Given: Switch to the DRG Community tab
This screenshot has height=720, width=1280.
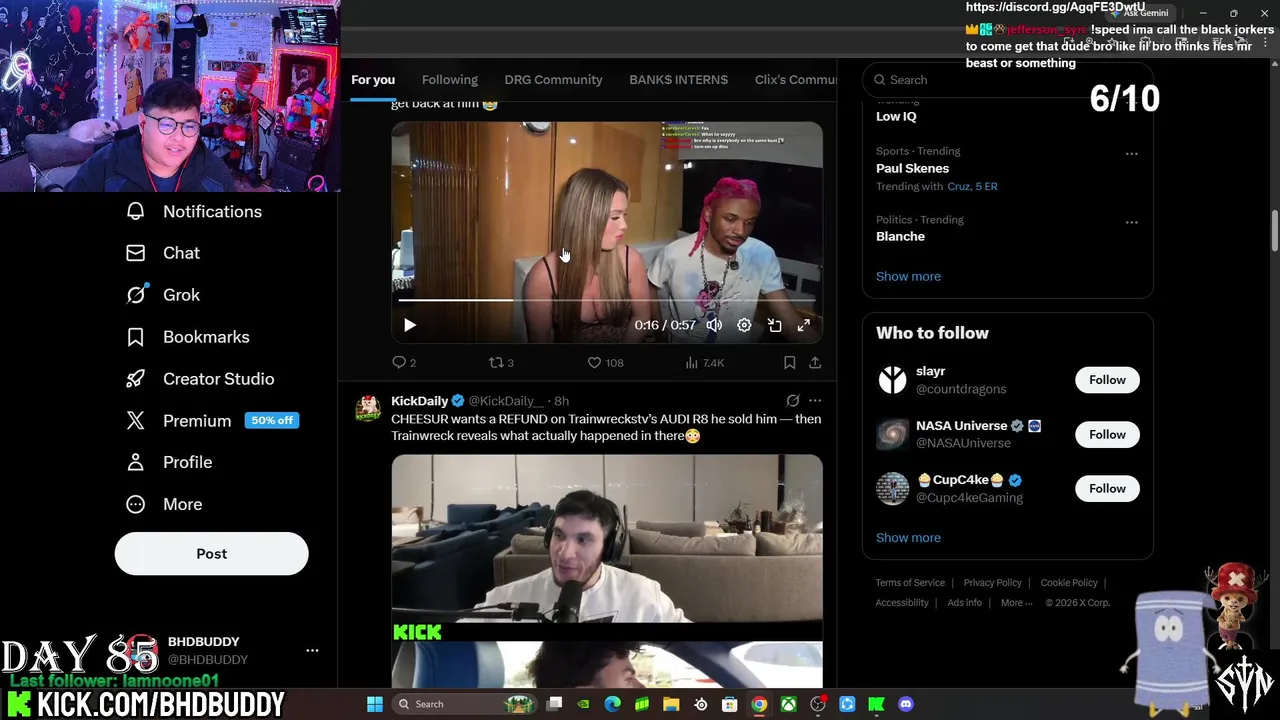Looking at the screenshot, I should coord(553,80).
